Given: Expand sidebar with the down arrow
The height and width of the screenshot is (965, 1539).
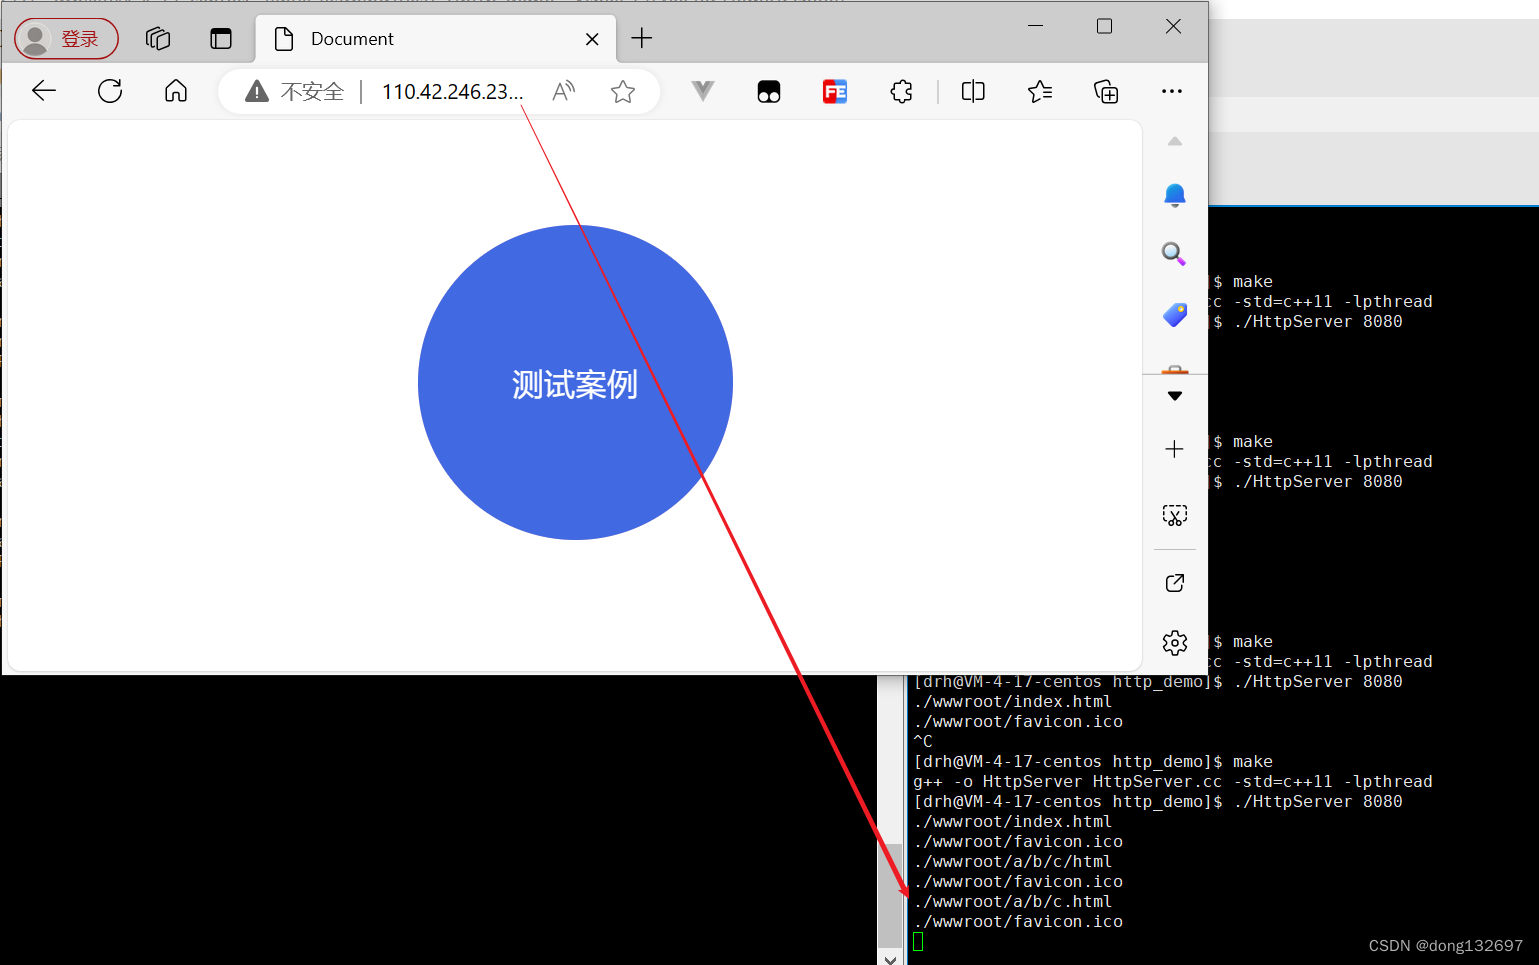Looking at the screenshot, I should (x=1175, y=396).
